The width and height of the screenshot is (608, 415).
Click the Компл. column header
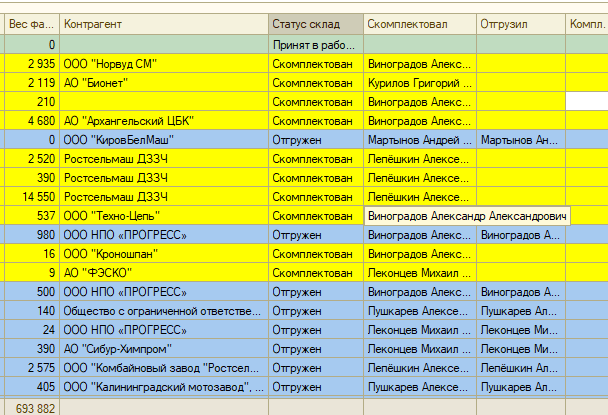coord(587,24)
